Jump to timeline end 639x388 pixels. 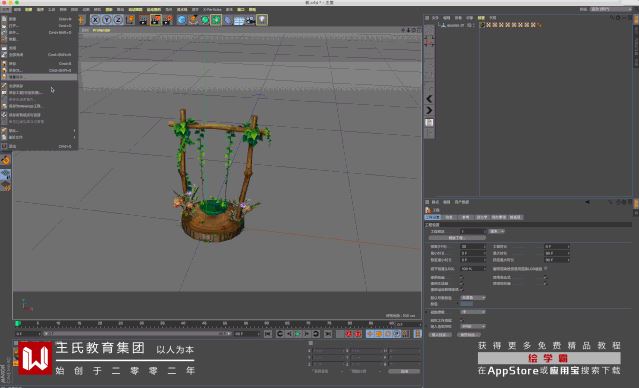pos(328,334)
